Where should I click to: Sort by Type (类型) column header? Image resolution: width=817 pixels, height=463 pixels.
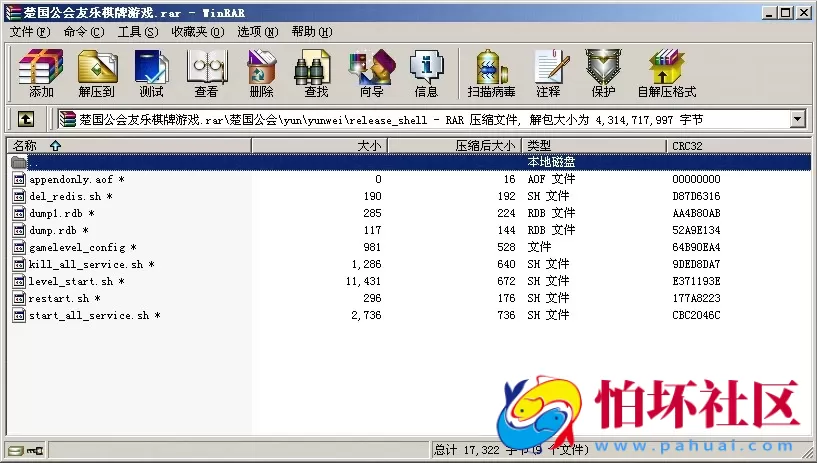(594, 146)
